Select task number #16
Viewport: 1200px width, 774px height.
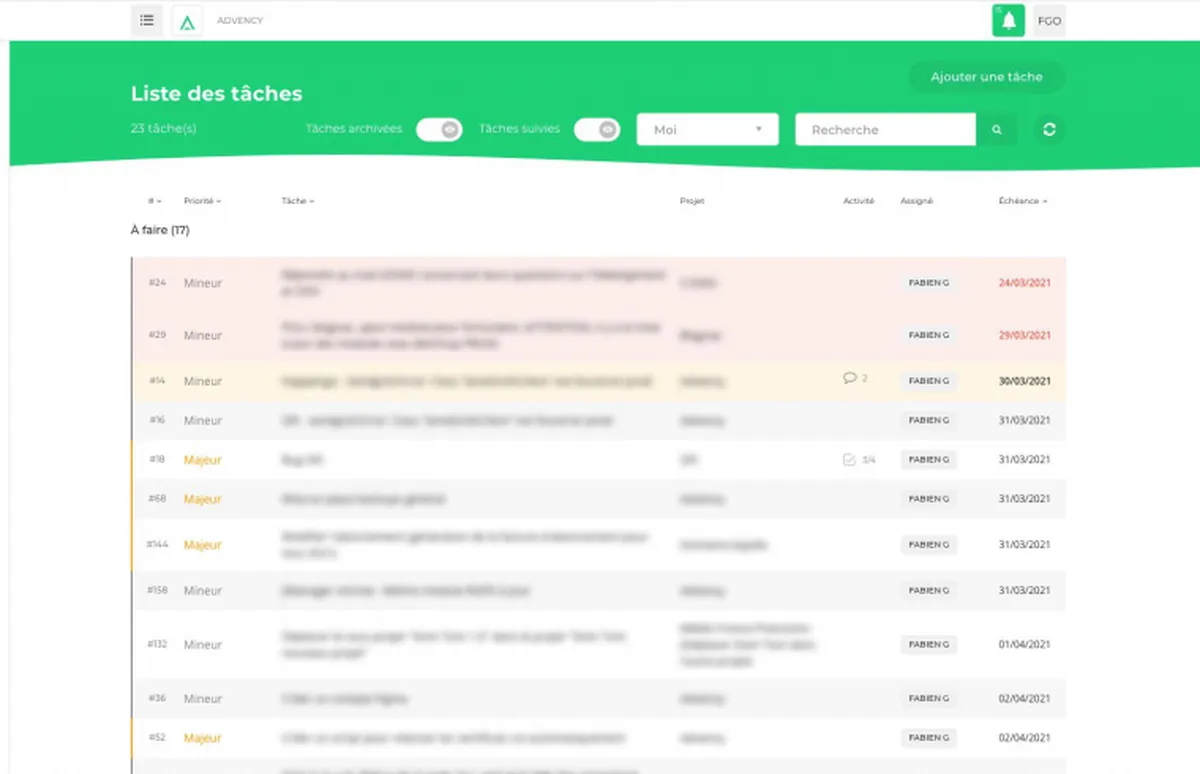(x=157, y=421)
